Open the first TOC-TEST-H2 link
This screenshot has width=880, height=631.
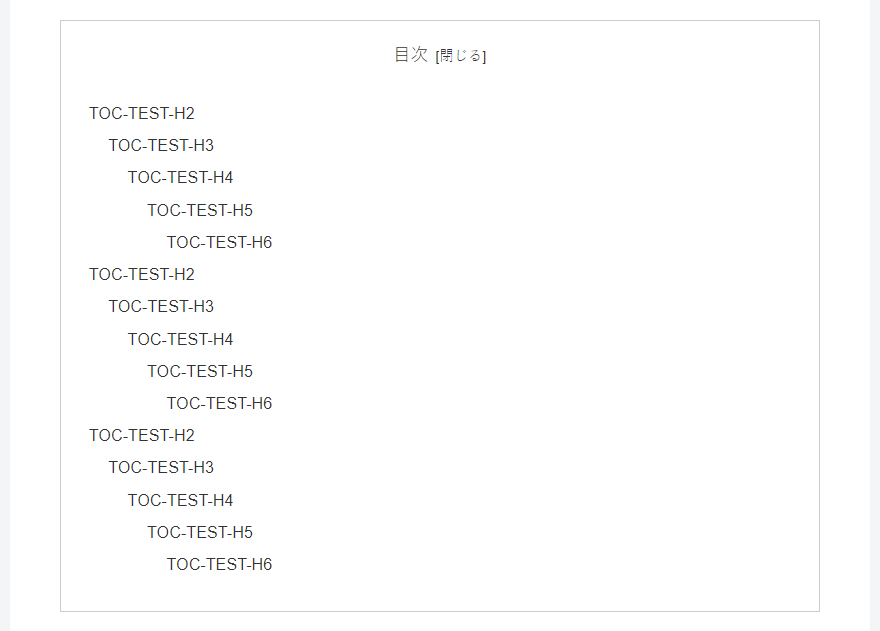pyautogui.click(x=142, y=113)
